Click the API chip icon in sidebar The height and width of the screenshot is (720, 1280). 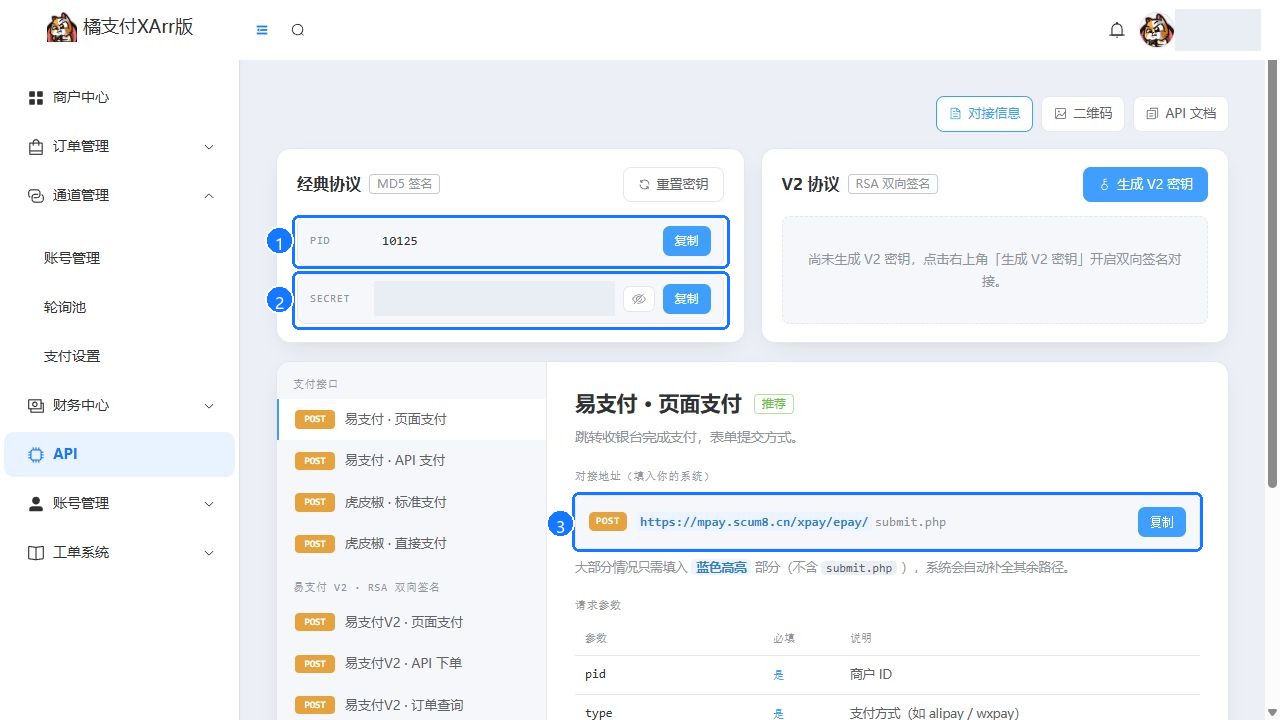pyautogui.click(x=36, y=455)
